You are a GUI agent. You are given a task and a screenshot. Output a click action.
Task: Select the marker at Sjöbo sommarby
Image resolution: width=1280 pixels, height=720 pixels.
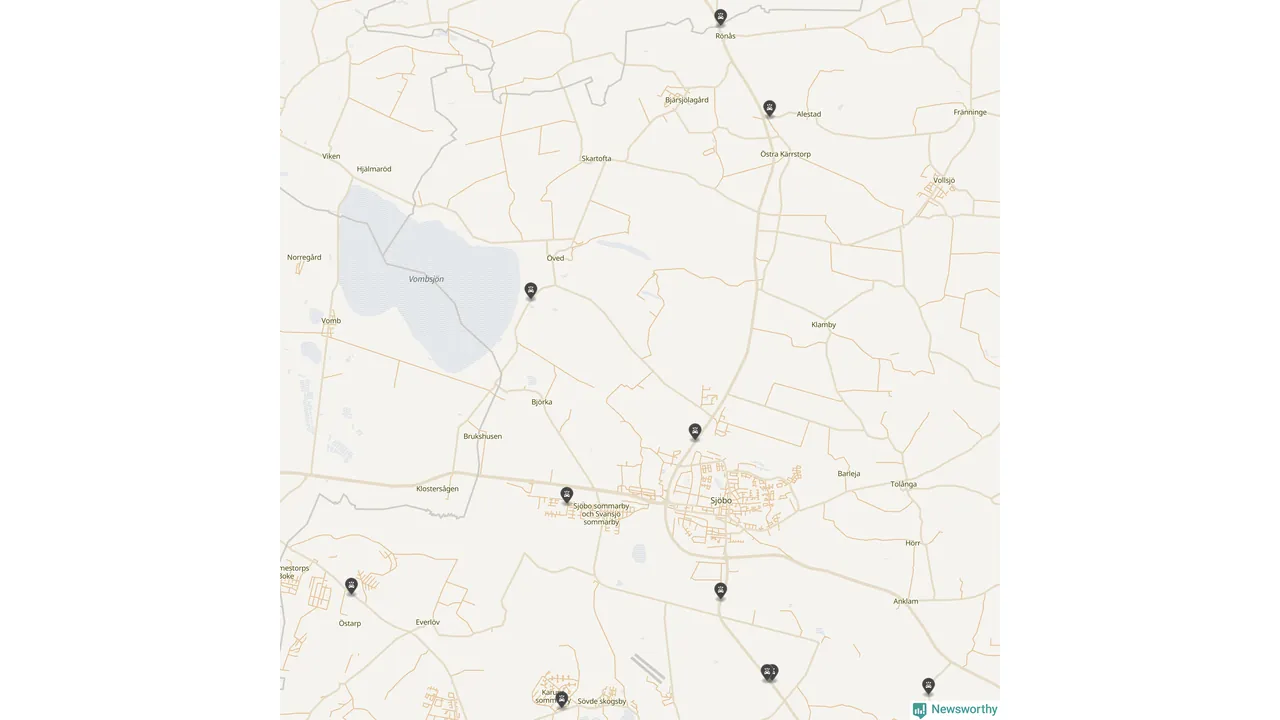(567, 495)
